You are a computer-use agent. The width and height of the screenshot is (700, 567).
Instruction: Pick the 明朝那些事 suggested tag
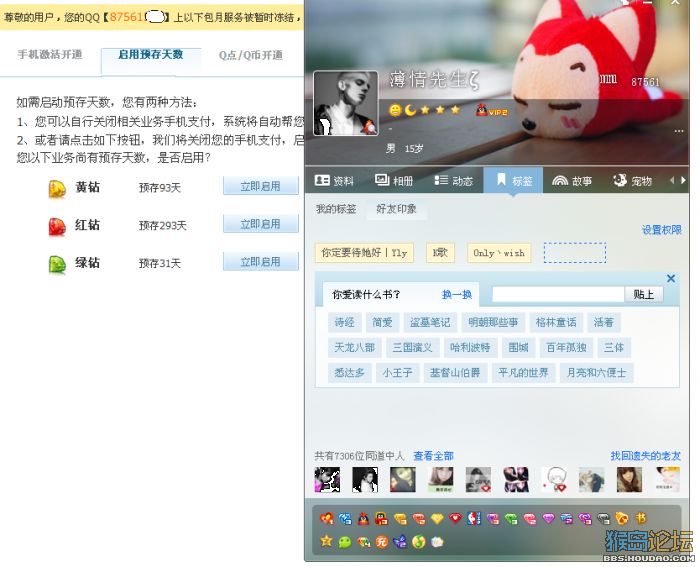point(493,322)
